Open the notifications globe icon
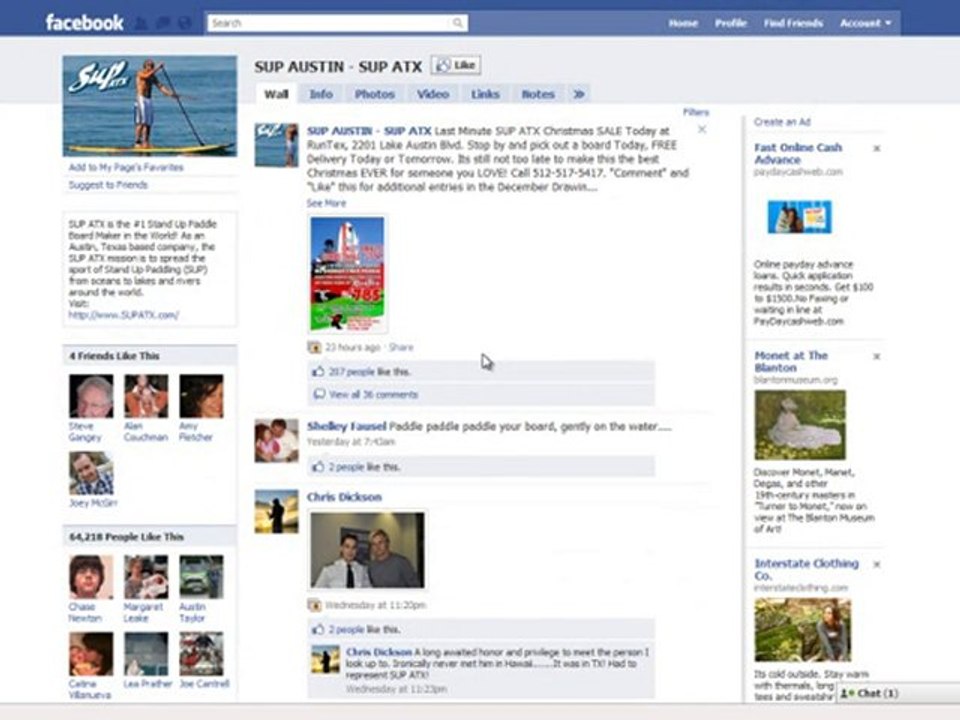 (184, 24)
